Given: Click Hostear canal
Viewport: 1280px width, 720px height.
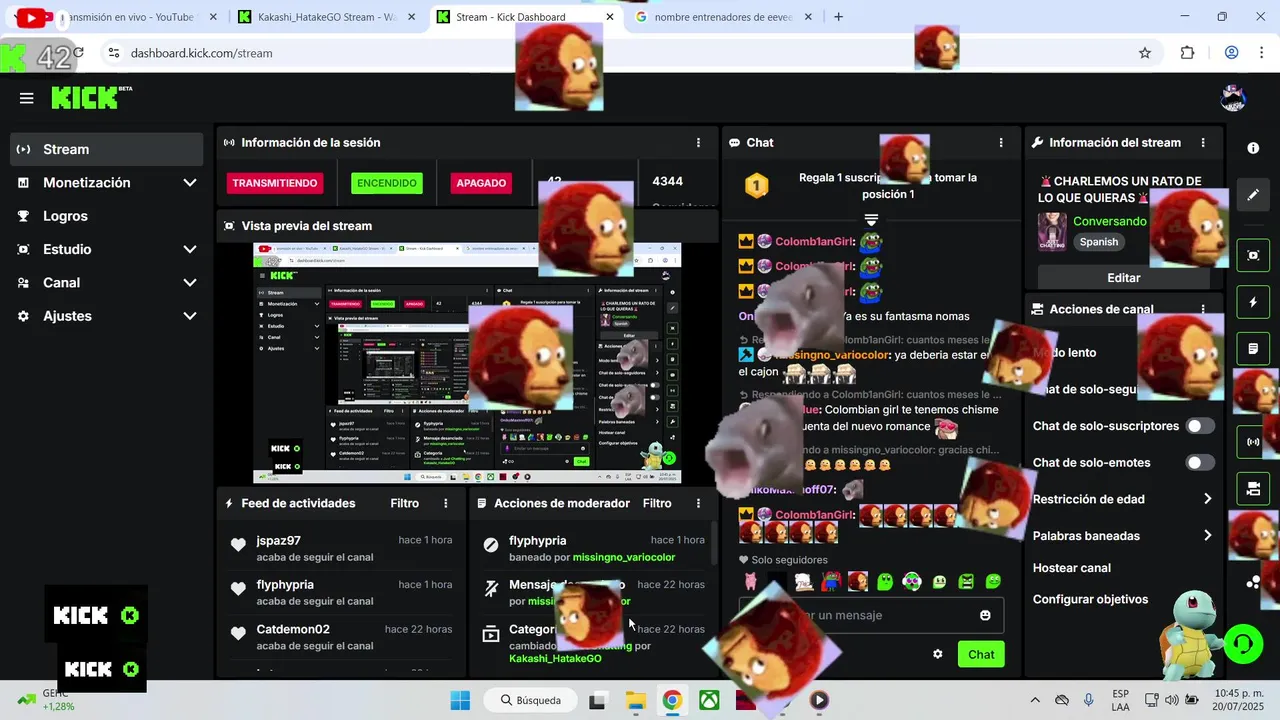Looking at the screenshot, I should [x=1072, y=568].
